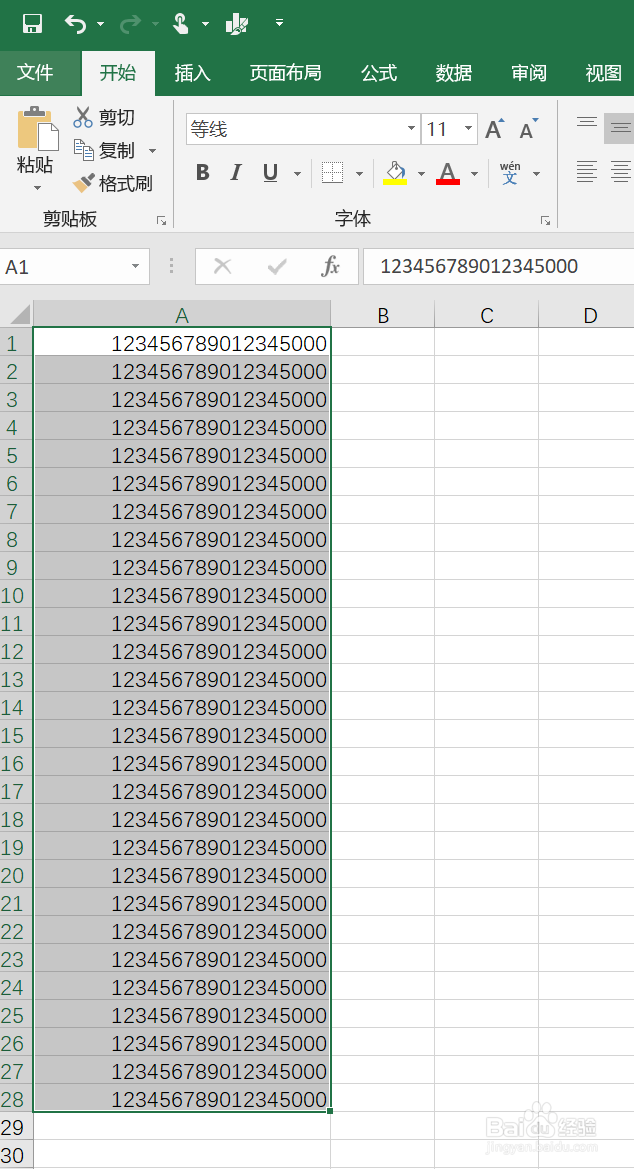Click 复制 copy button
This screenshot has height=1169, width=634.
[104, 150]
